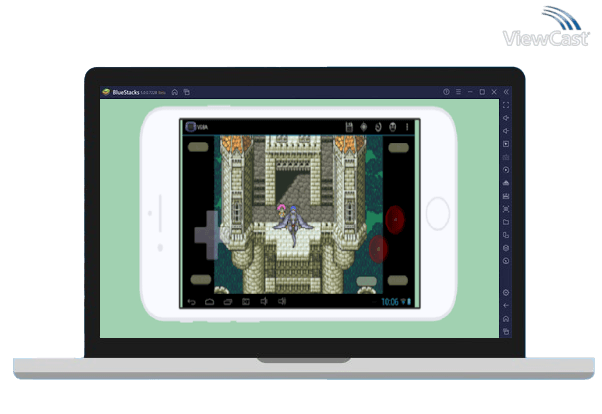Click the 10:06 clock in status bar
The height and width of the screenshot is (414, 602).
(390, 302)
